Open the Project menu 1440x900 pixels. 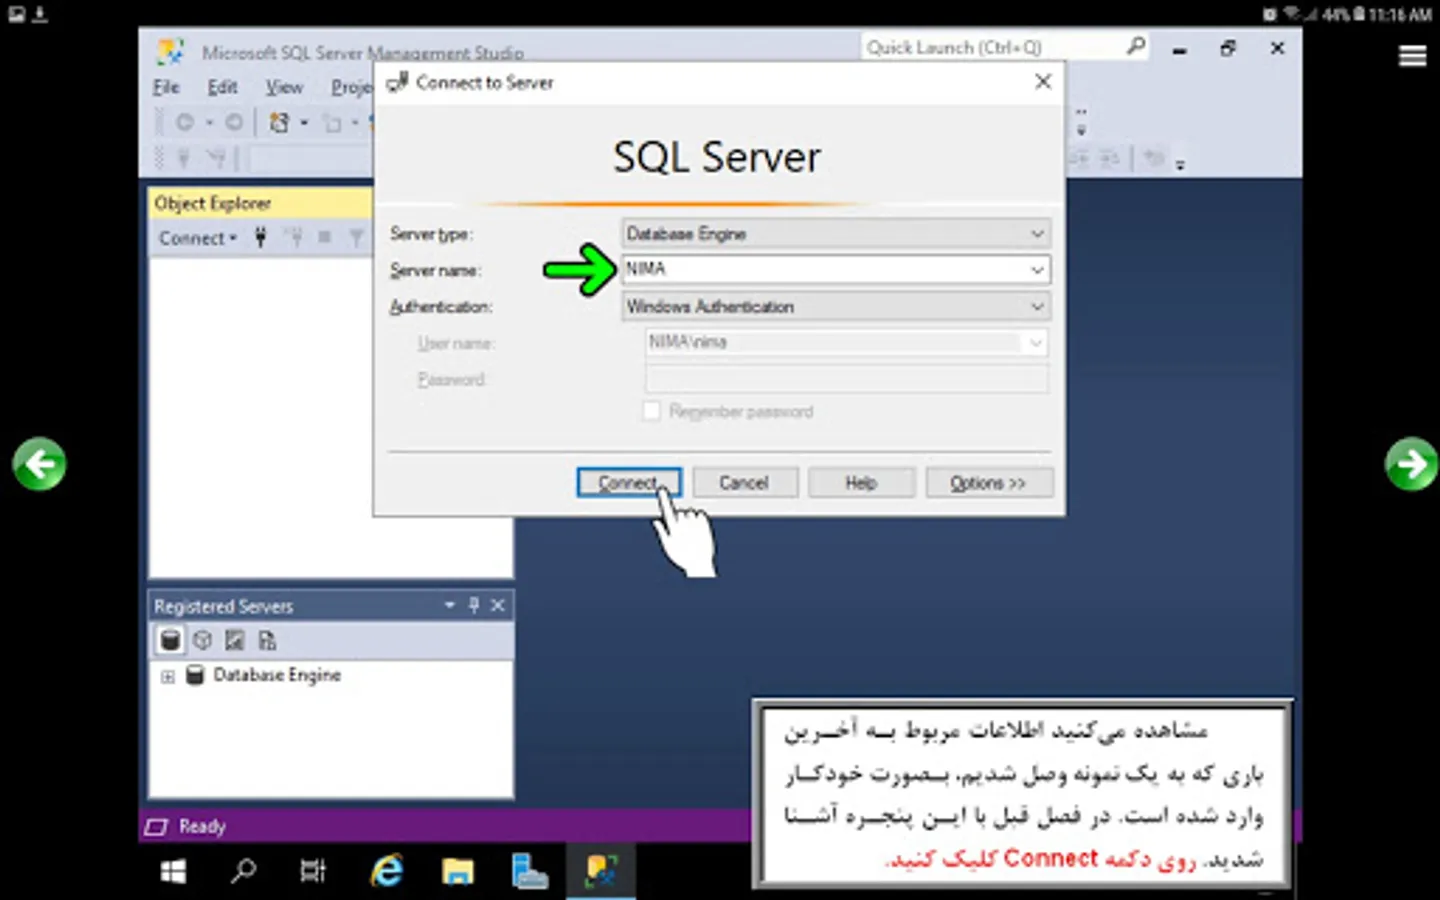351,87
